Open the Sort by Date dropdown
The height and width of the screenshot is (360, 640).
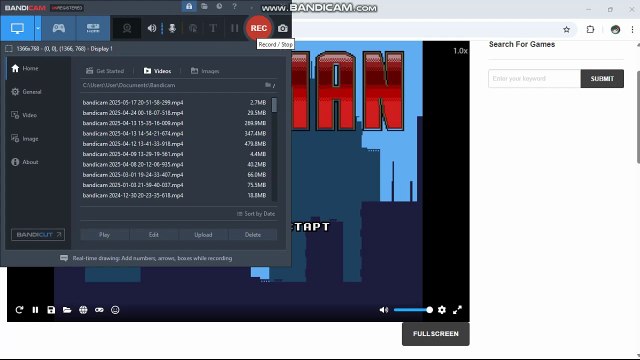pos(256,213)
